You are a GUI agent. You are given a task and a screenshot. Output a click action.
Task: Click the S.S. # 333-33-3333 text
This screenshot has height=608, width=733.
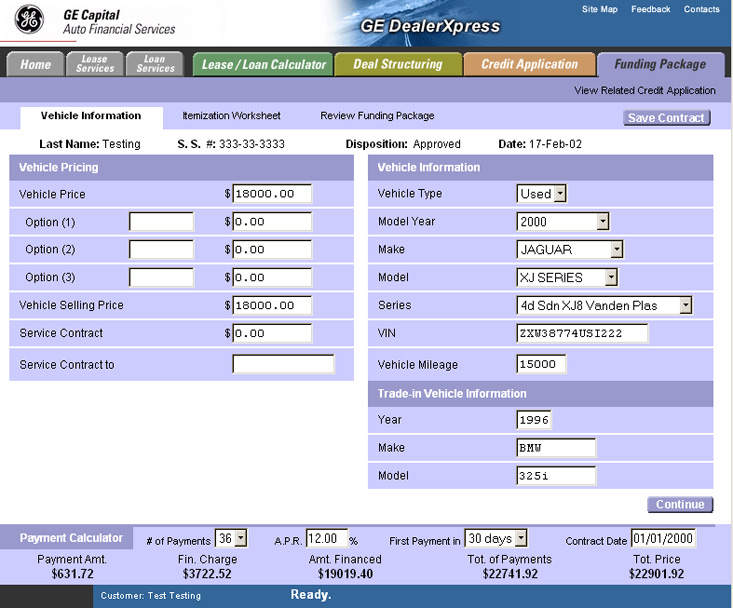[x=231, y=144]
